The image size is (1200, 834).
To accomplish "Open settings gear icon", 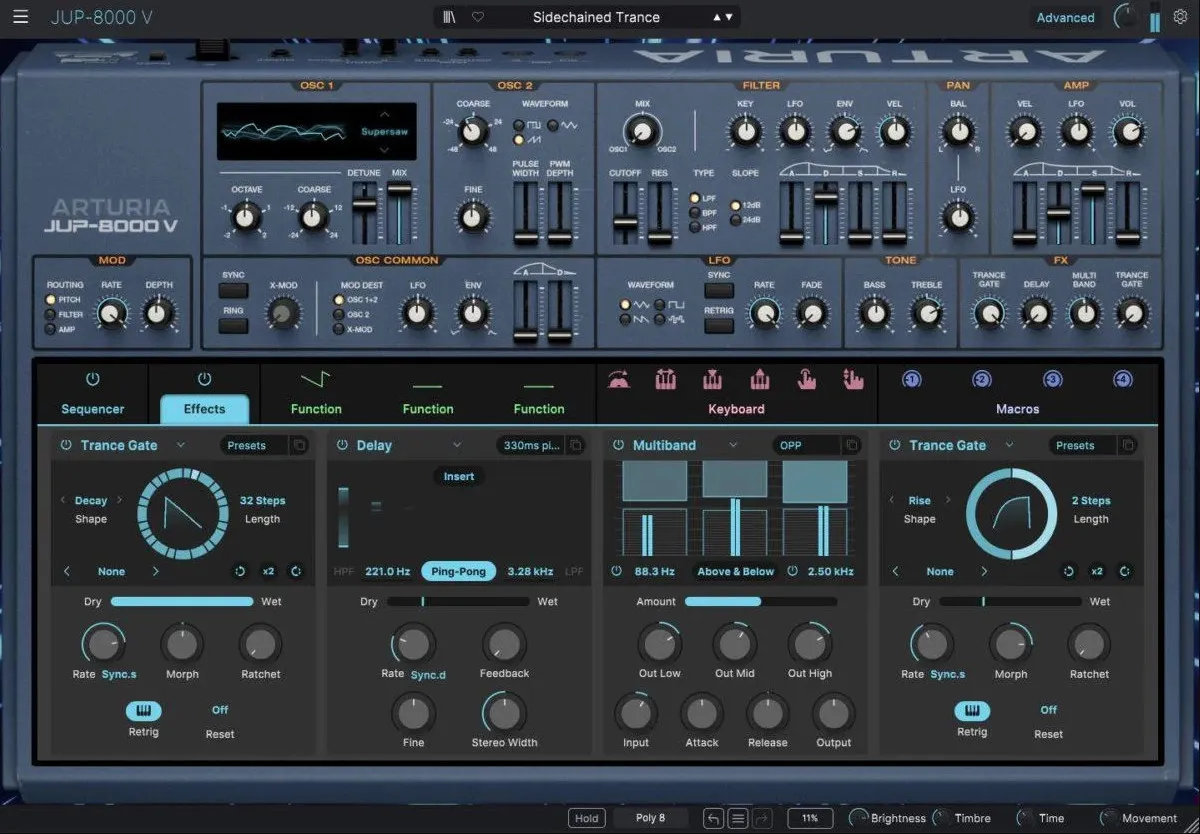I will (1180, 17).
